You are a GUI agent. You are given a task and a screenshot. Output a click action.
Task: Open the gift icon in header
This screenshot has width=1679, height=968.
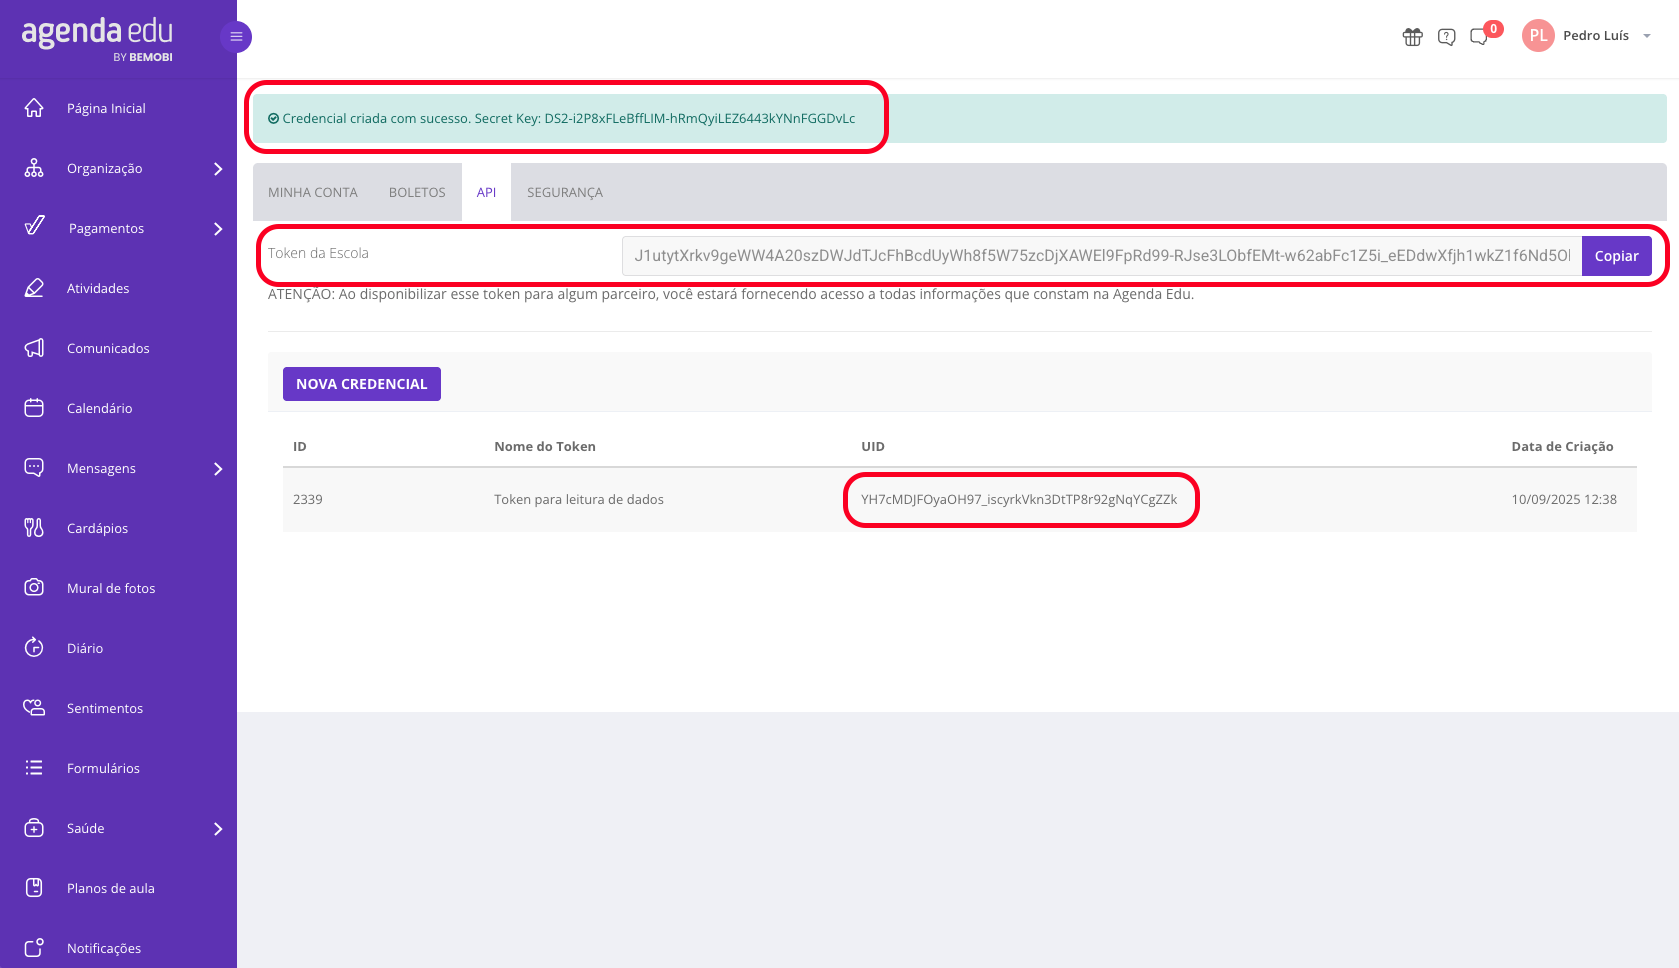(x=1412, y=37)
